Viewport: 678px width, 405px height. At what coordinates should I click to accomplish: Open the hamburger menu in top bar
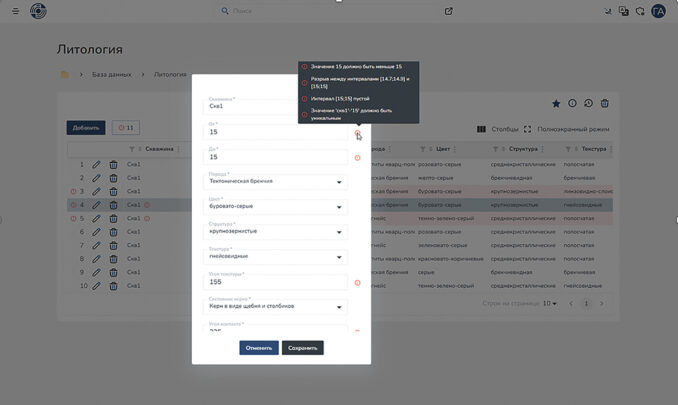pos(14,11)
